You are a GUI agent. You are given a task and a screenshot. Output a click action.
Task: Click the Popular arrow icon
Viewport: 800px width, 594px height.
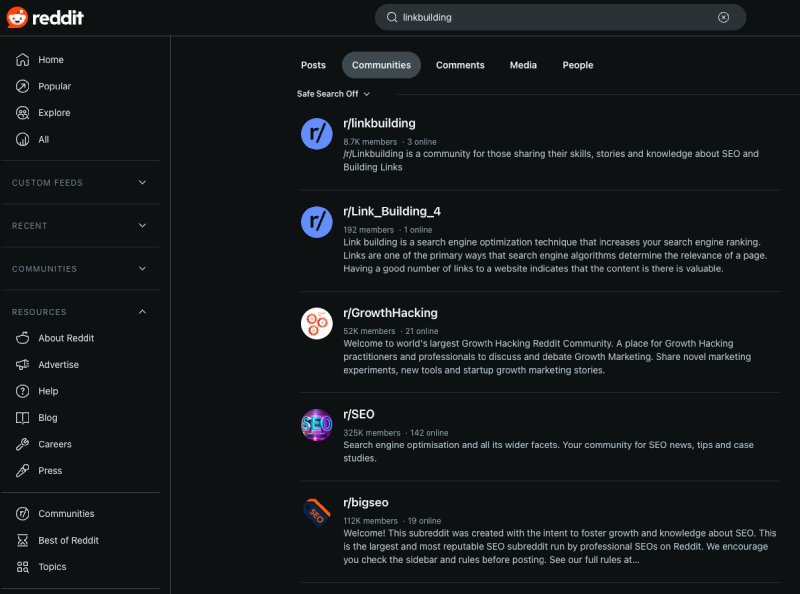pyautogui.click(x=22, y=86)
